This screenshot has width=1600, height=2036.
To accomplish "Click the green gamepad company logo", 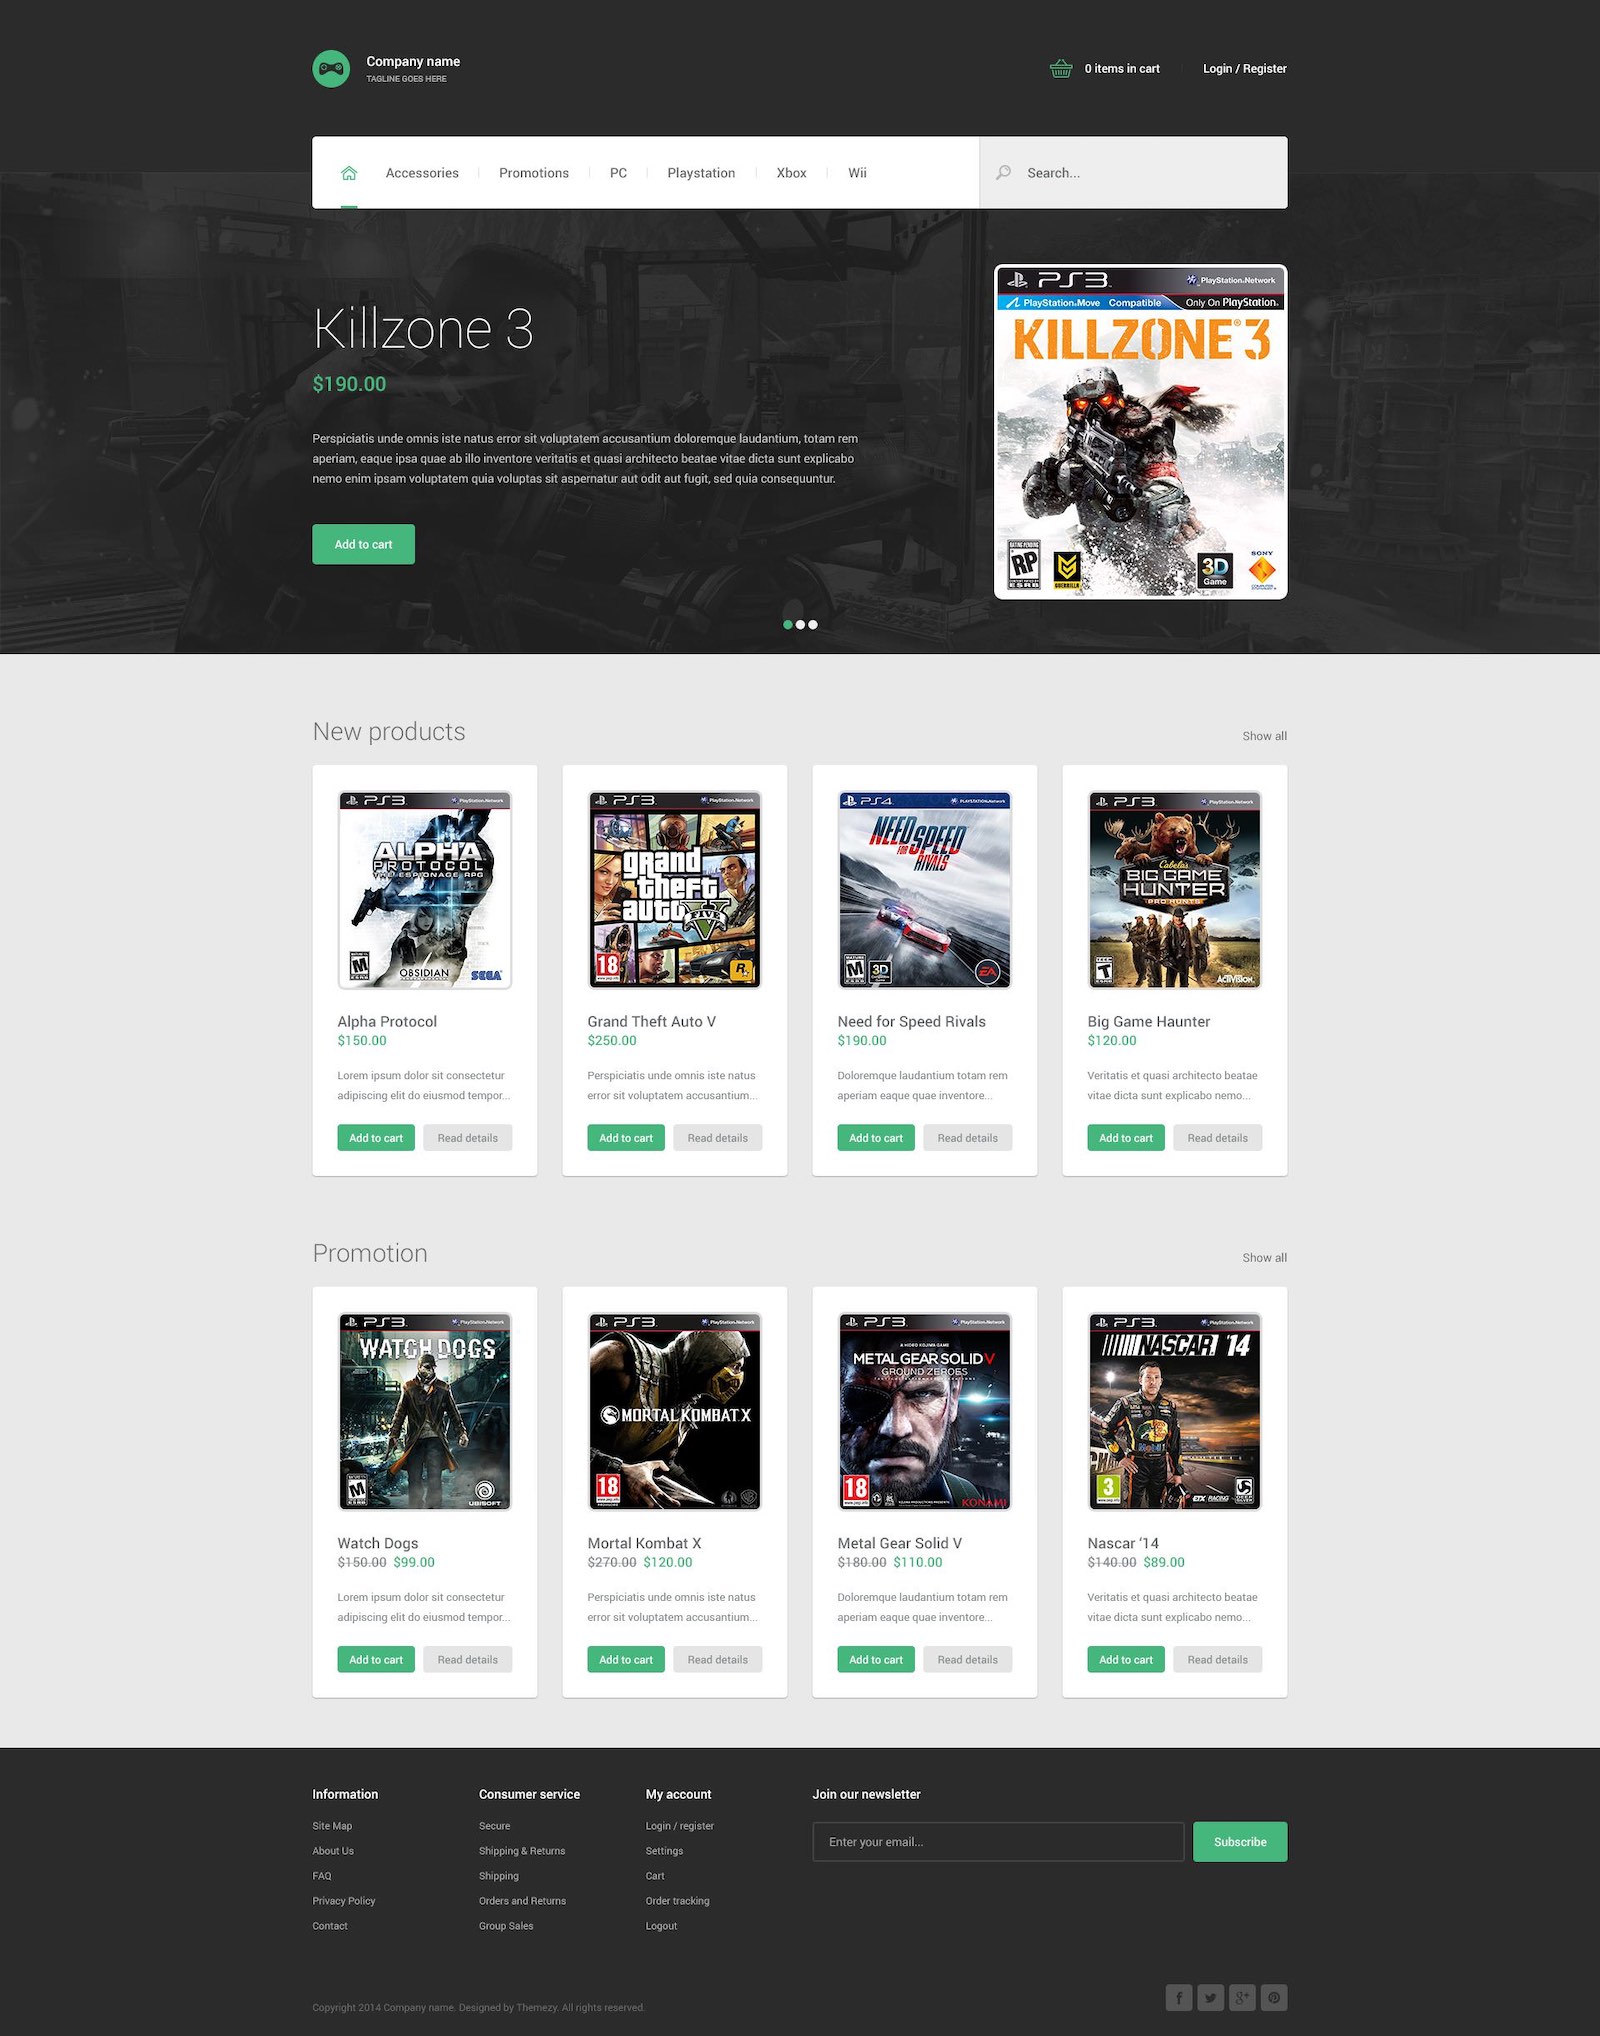I will 331,69.
